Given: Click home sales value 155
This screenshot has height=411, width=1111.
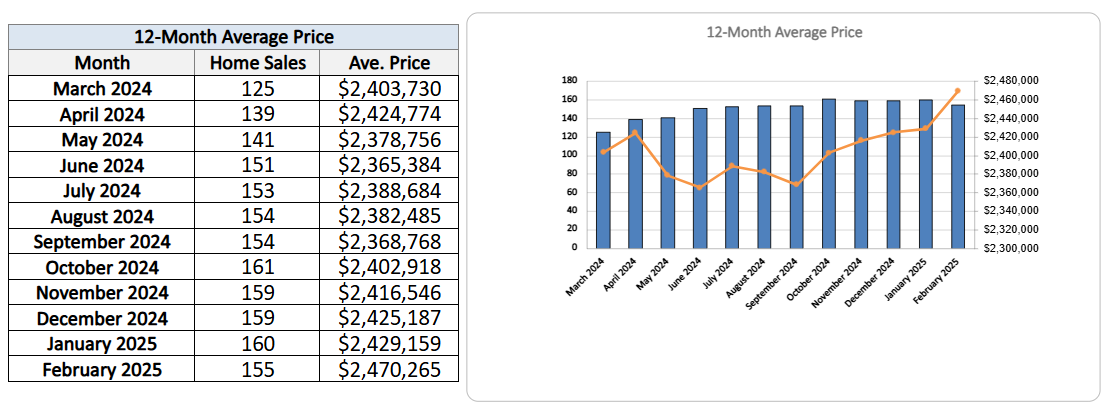Looking at the screenshot, I should [x=258, y=369].
